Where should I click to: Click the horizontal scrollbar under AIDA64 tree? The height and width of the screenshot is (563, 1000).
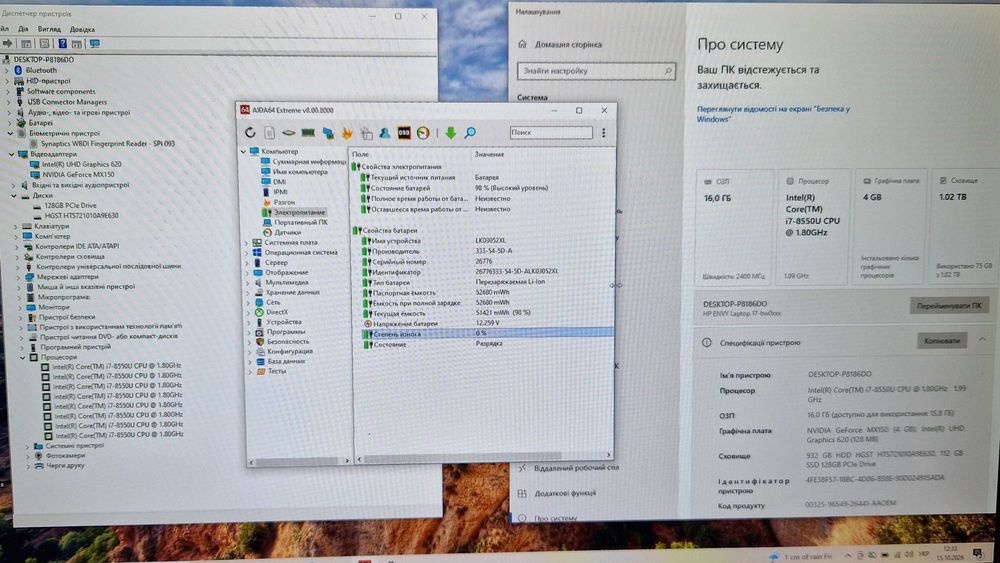(299, 460)
